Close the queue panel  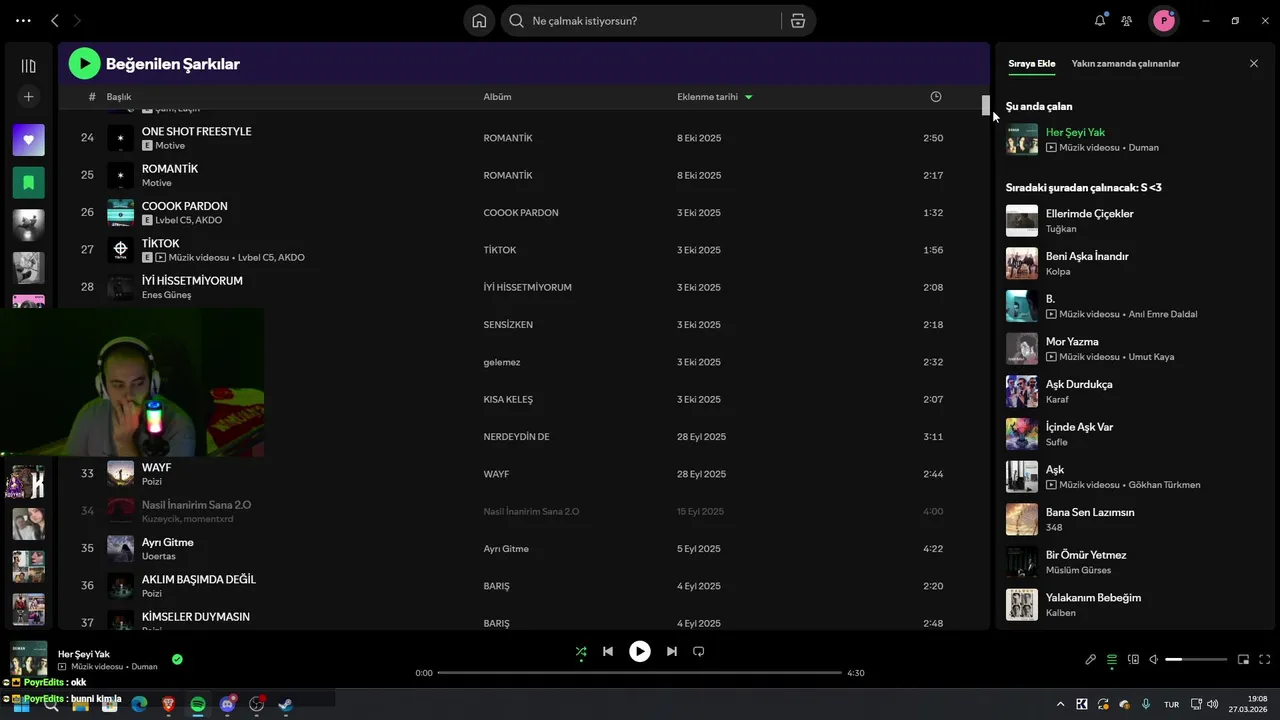click(1254, 63)
